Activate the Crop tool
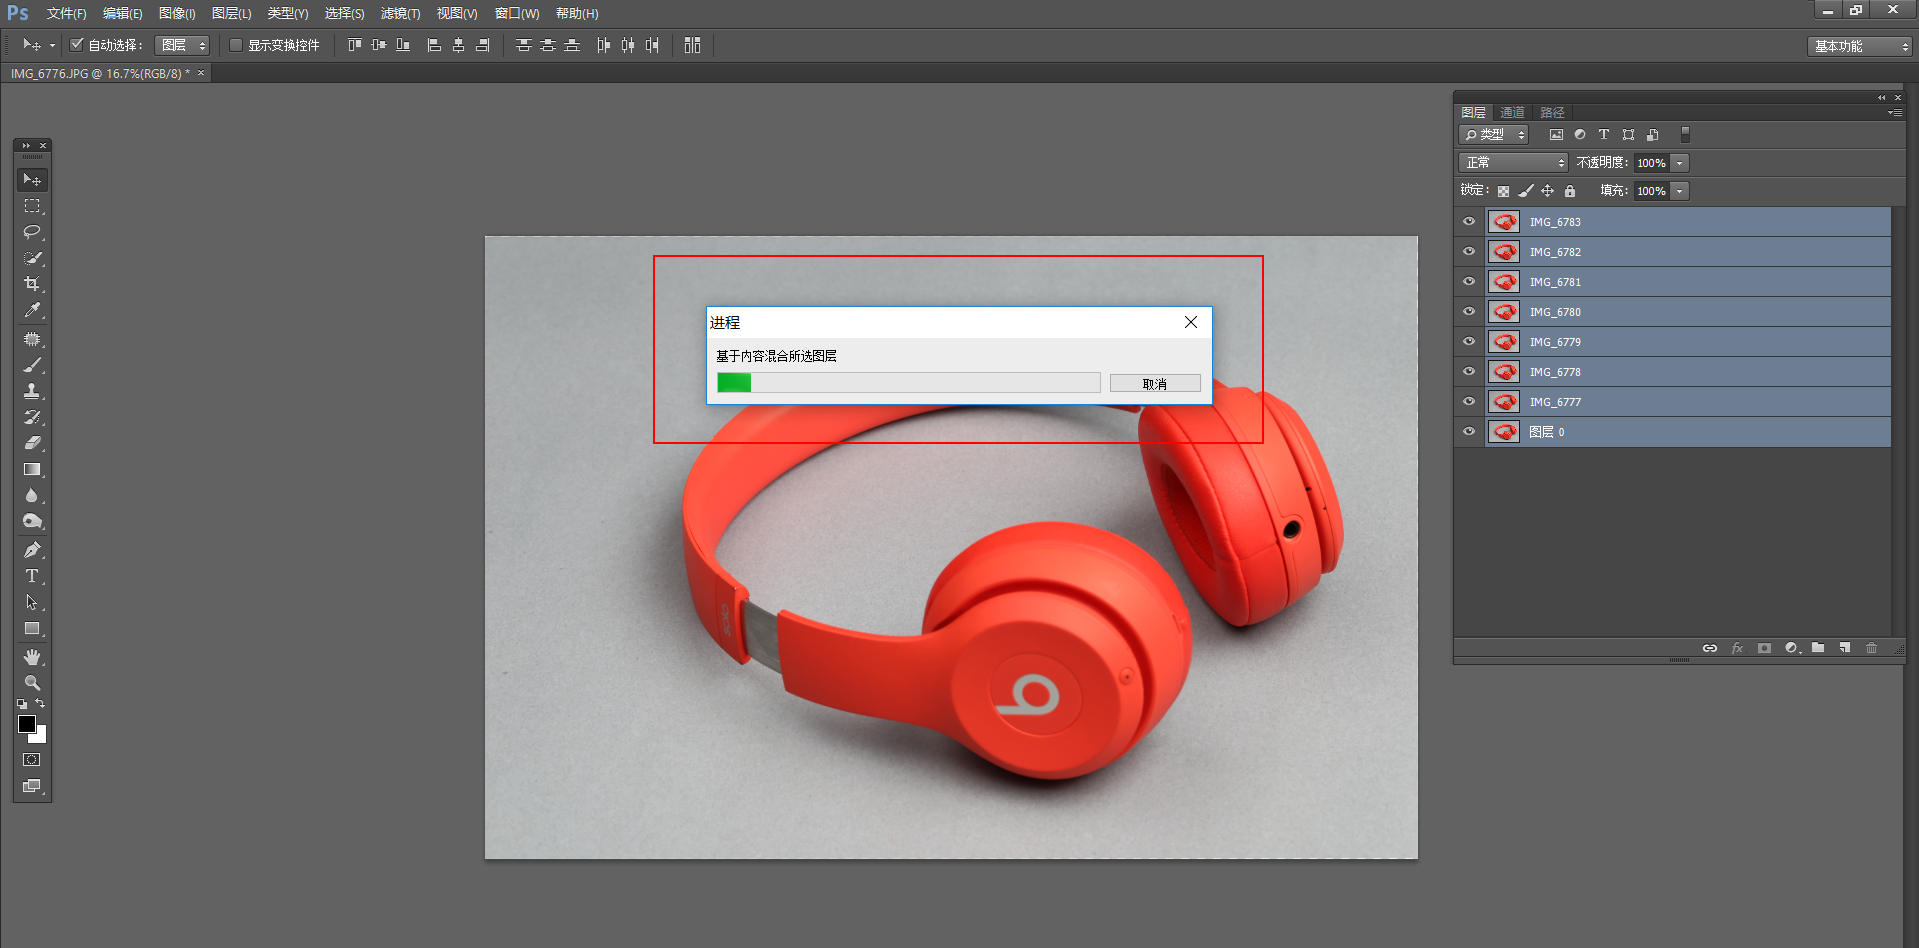 pyautogui.click(x=32, y=284)
